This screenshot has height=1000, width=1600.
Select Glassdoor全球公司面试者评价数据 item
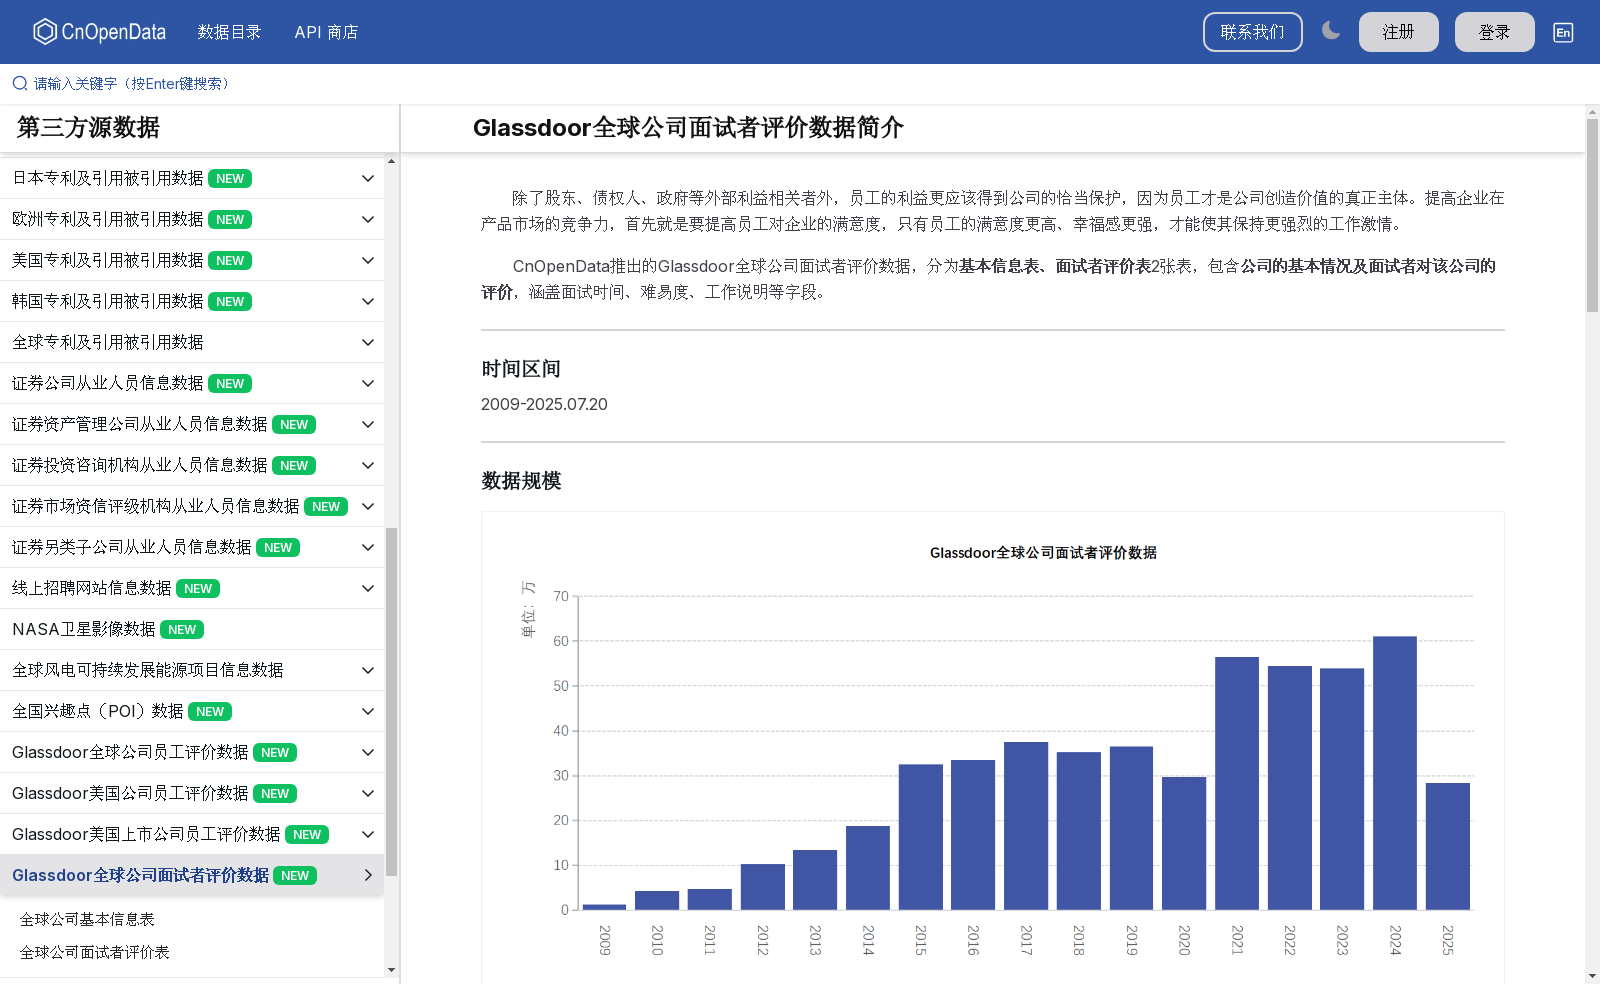point(192,875)
